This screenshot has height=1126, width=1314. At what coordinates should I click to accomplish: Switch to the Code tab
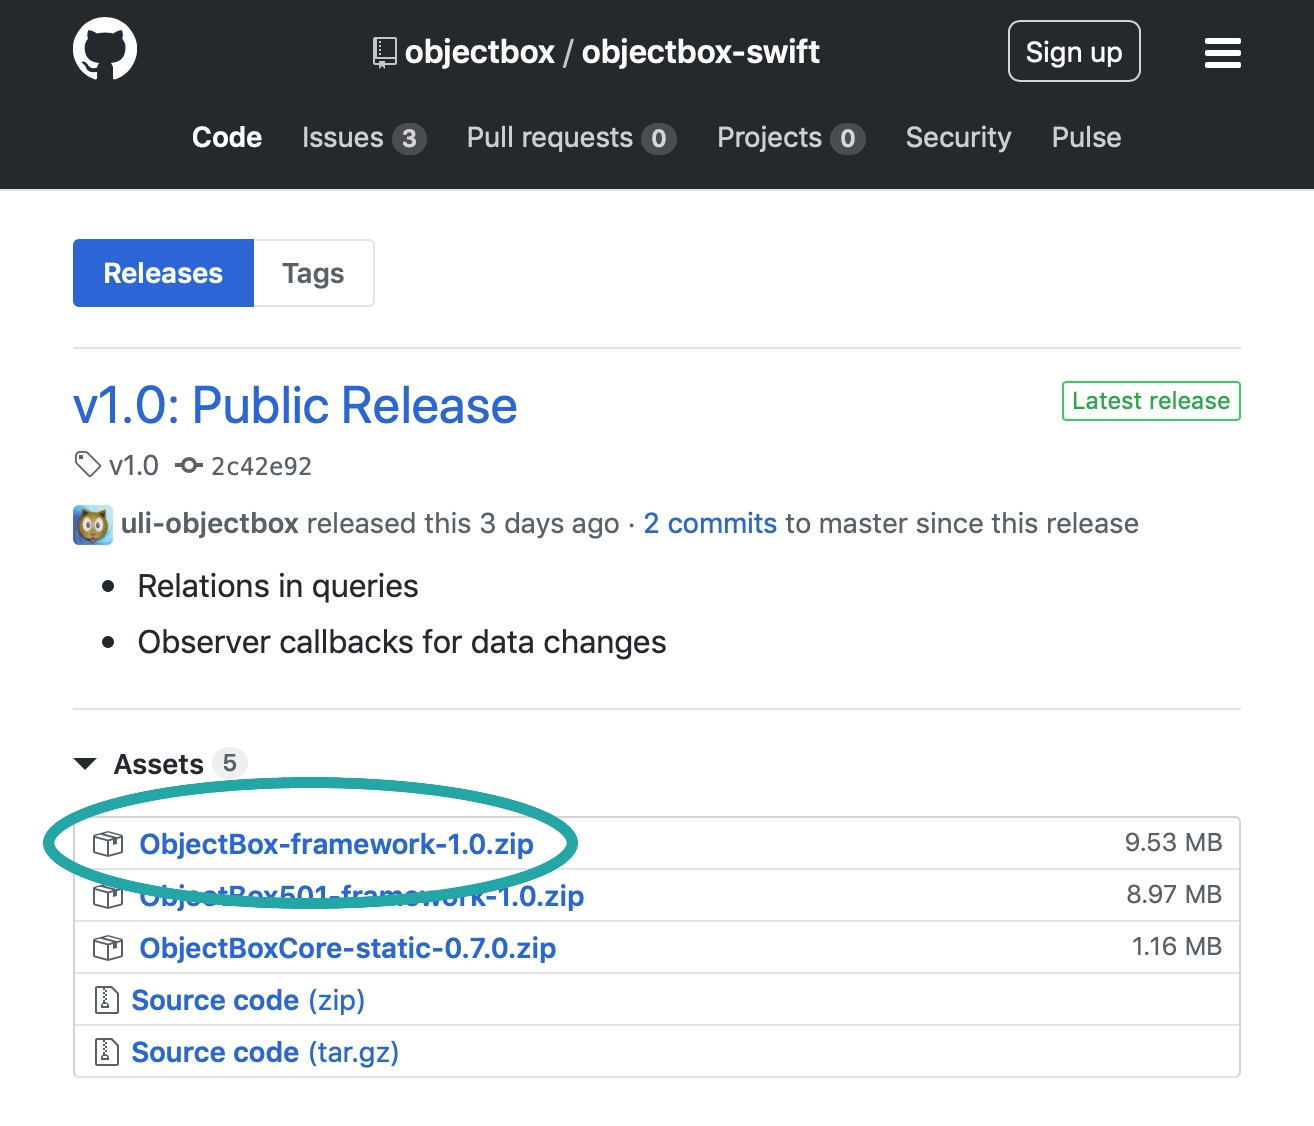pos(227,137)
